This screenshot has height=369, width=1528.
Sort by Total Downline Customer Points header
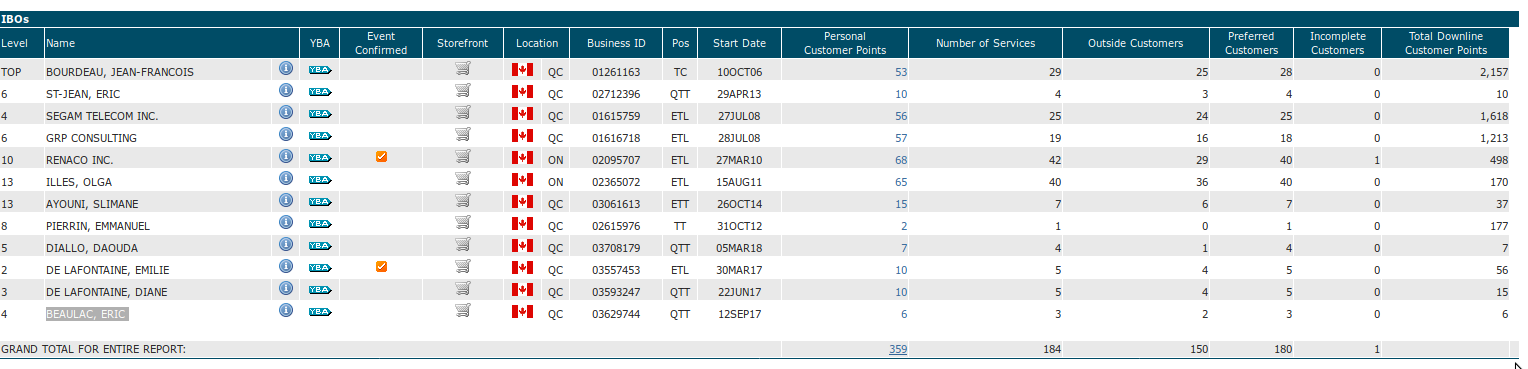[x=1445, y=43]
